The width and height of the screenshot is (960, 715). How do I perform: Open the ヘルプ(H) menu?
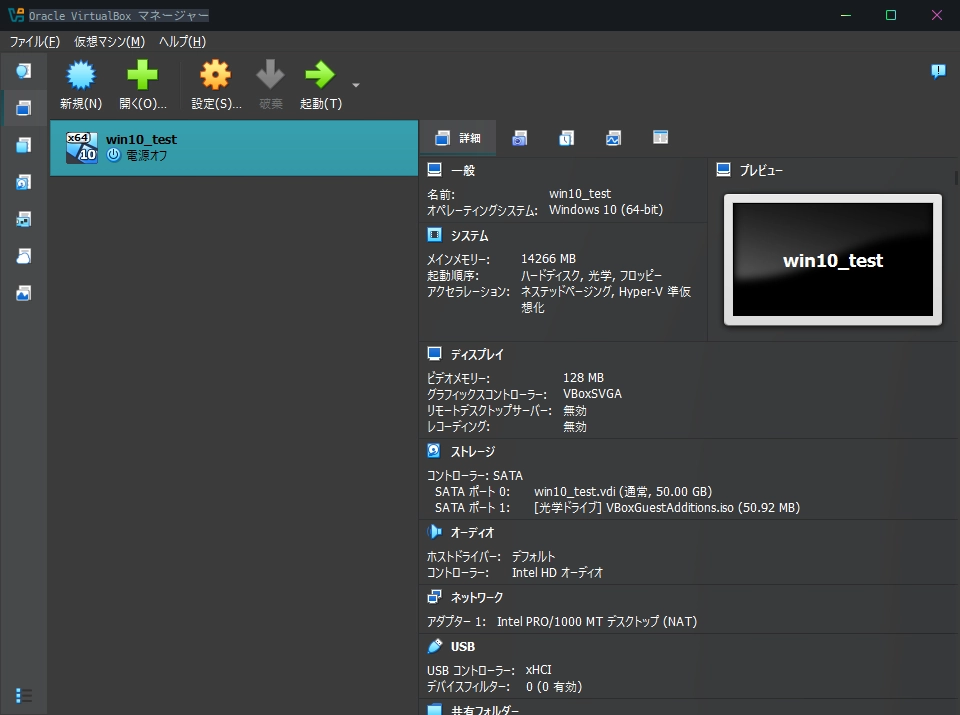pyautogui.click(x=182, y=41)
